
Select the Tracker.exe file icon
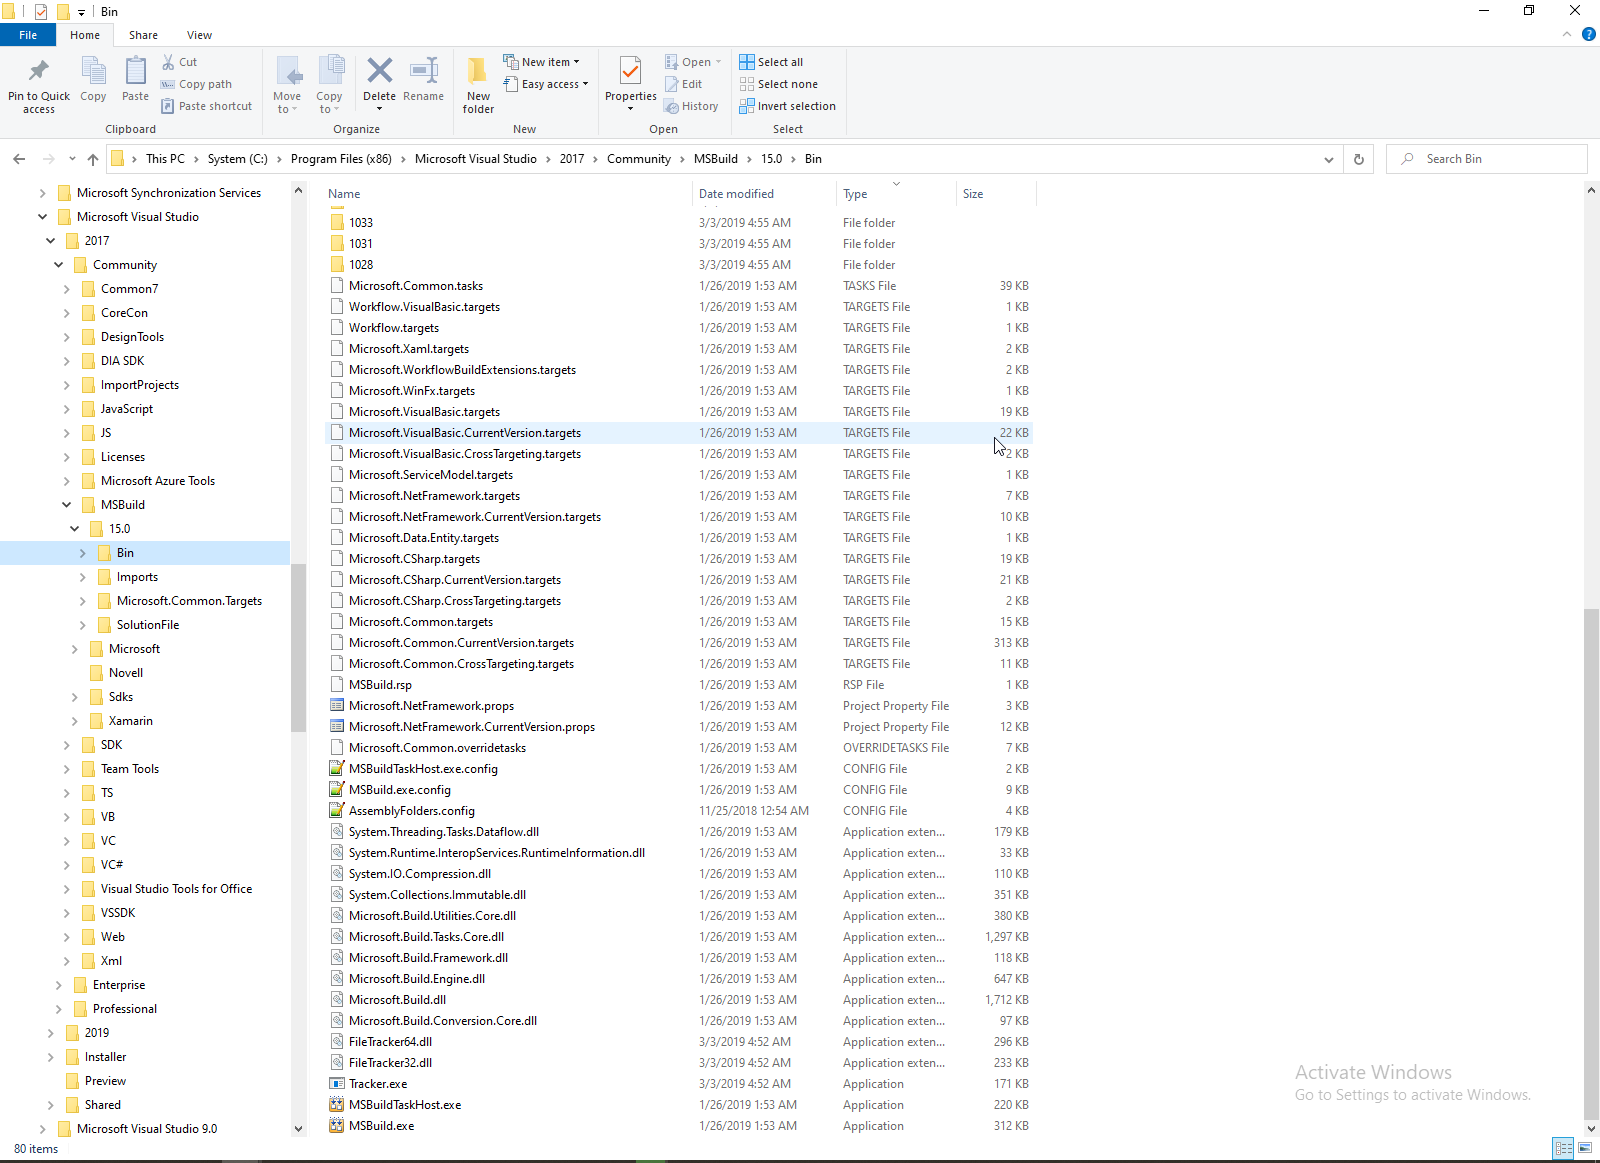click(337, 1084)
